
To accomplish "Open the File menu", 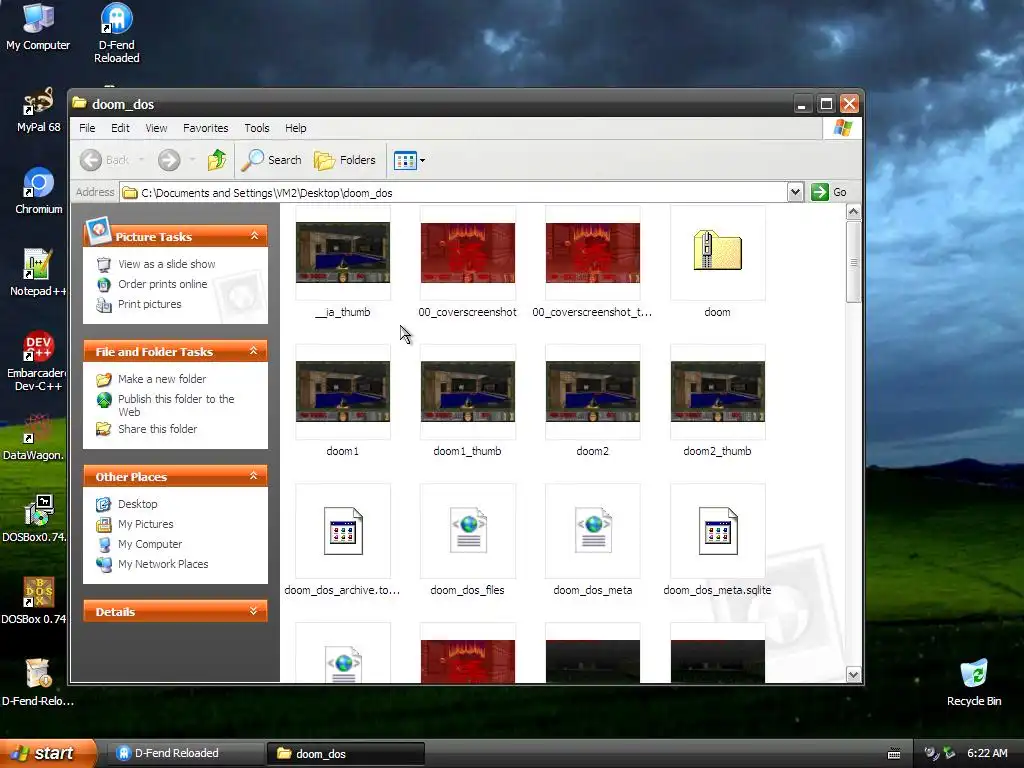I will 87,128.
